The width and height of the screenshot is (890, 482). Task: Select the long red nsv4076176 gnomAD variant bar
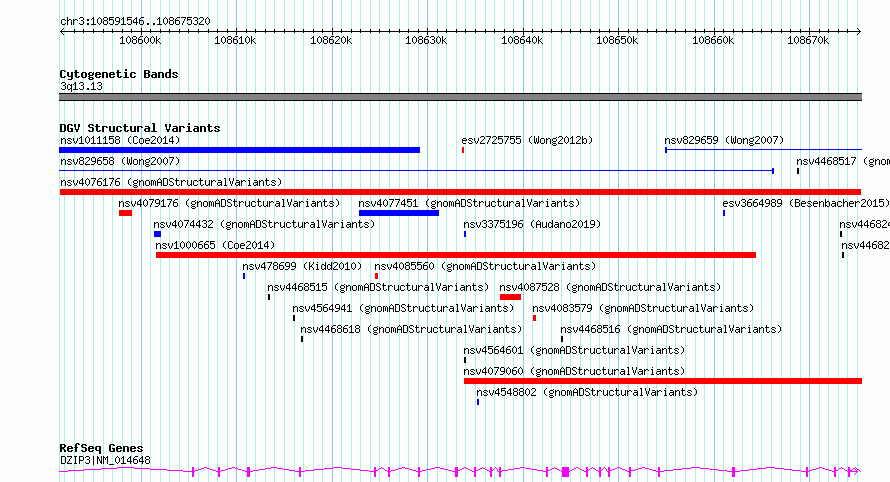[x=460, y=192]
